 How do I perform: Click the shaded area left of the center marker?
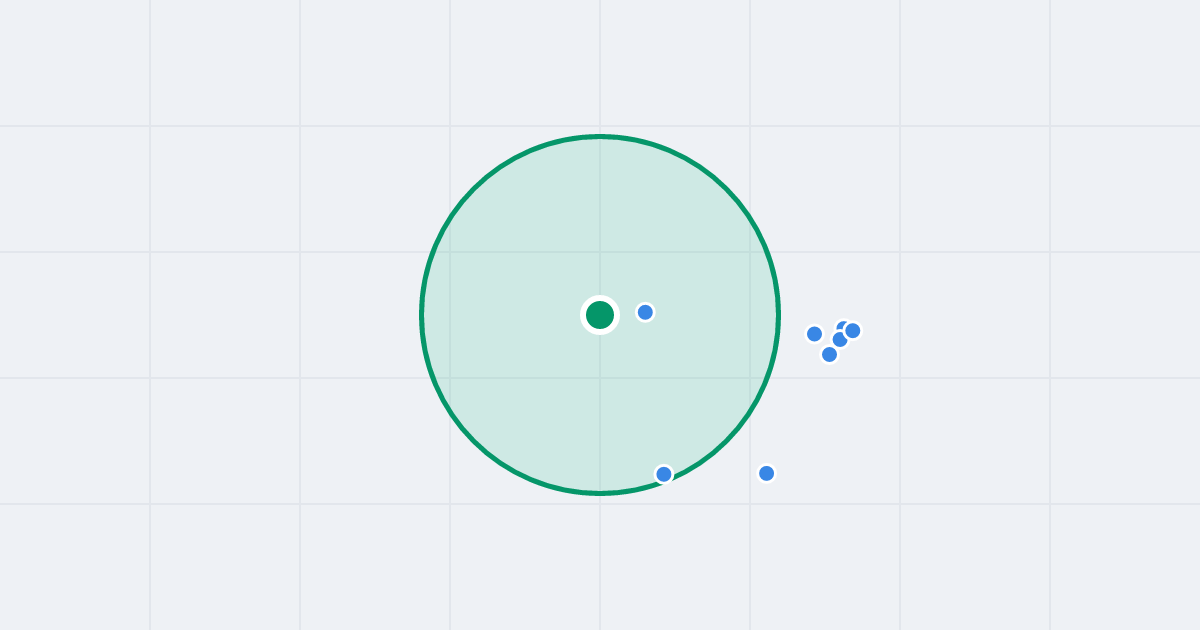coord(500,315)
